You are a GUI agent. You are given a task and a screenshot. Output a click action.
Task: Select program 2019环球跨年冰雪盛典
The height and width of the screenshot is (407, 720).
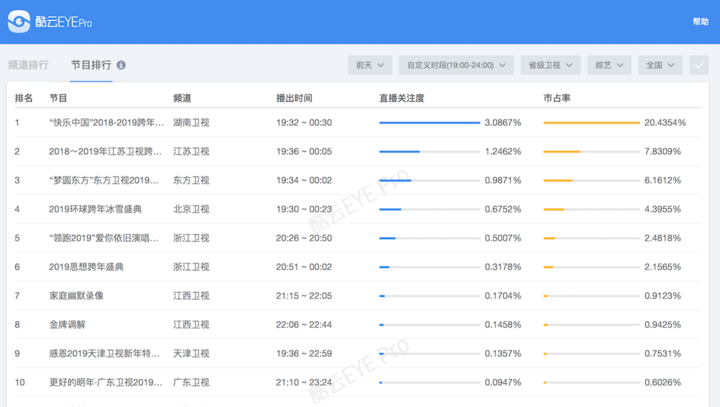coord(96,209)
